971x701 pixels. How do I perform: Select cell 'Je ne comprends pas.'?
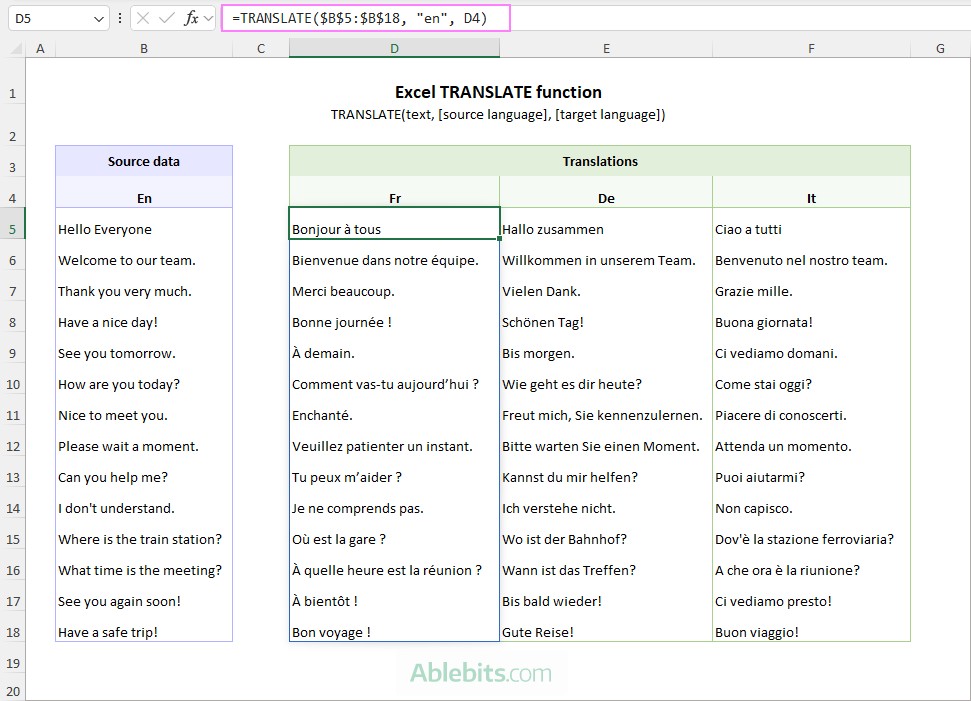pyautogui.click(x=394, y=502)
